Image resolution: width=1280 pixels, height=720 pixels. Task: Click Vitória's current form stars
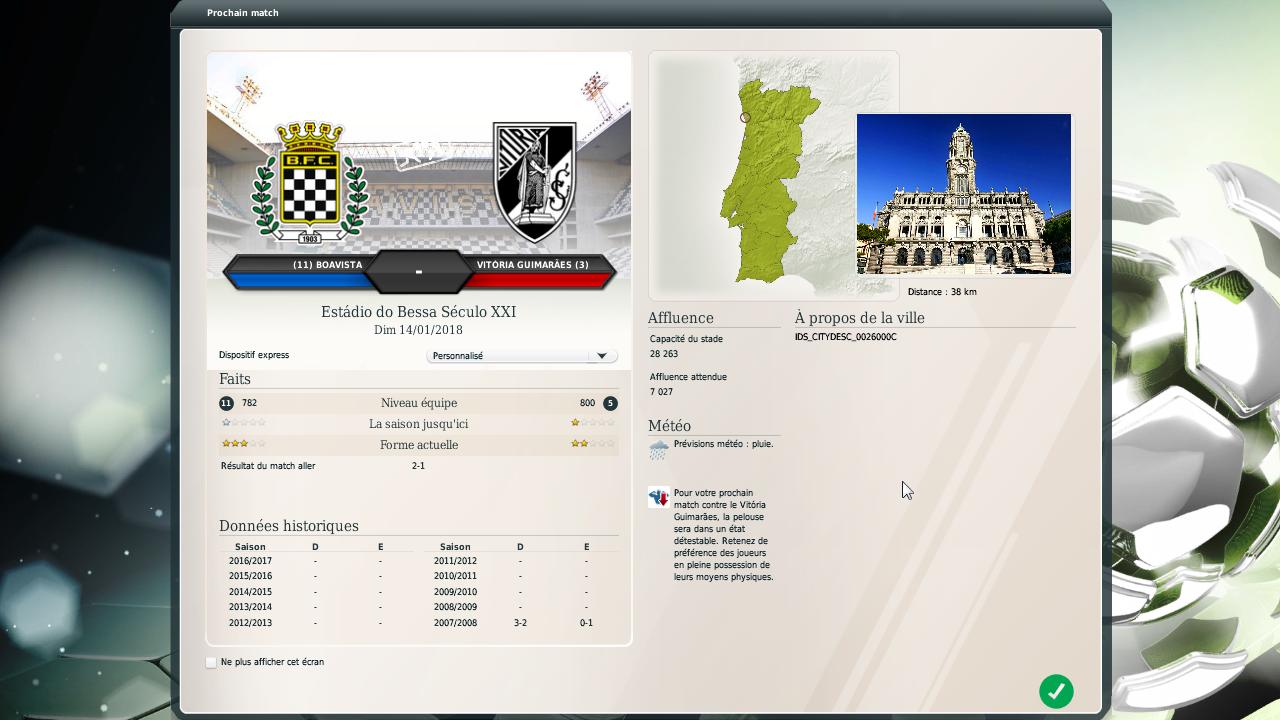tap(593, 444)
